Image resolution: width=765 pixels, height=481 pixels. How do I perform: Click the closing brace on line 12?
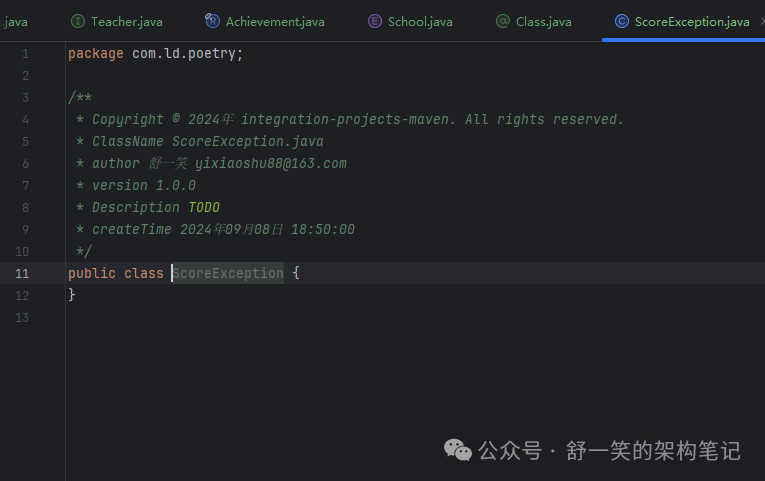pos(72,295)
